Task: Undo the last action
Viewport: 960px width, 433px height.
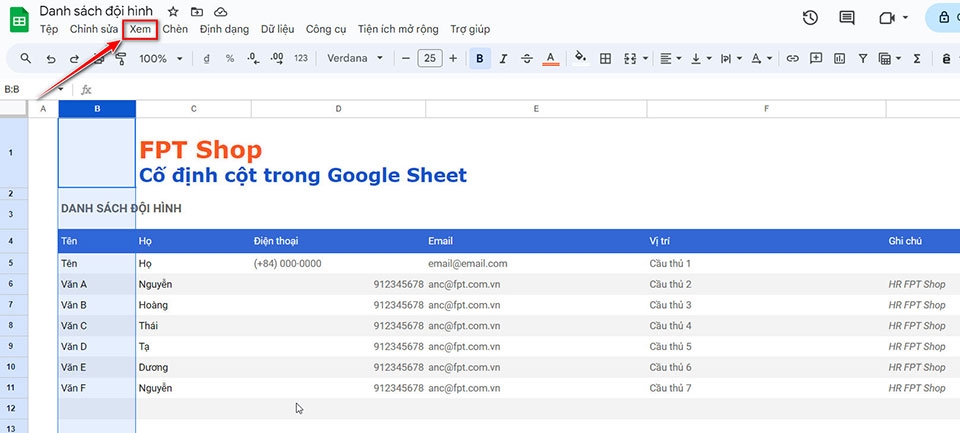Action: [51, 59]
